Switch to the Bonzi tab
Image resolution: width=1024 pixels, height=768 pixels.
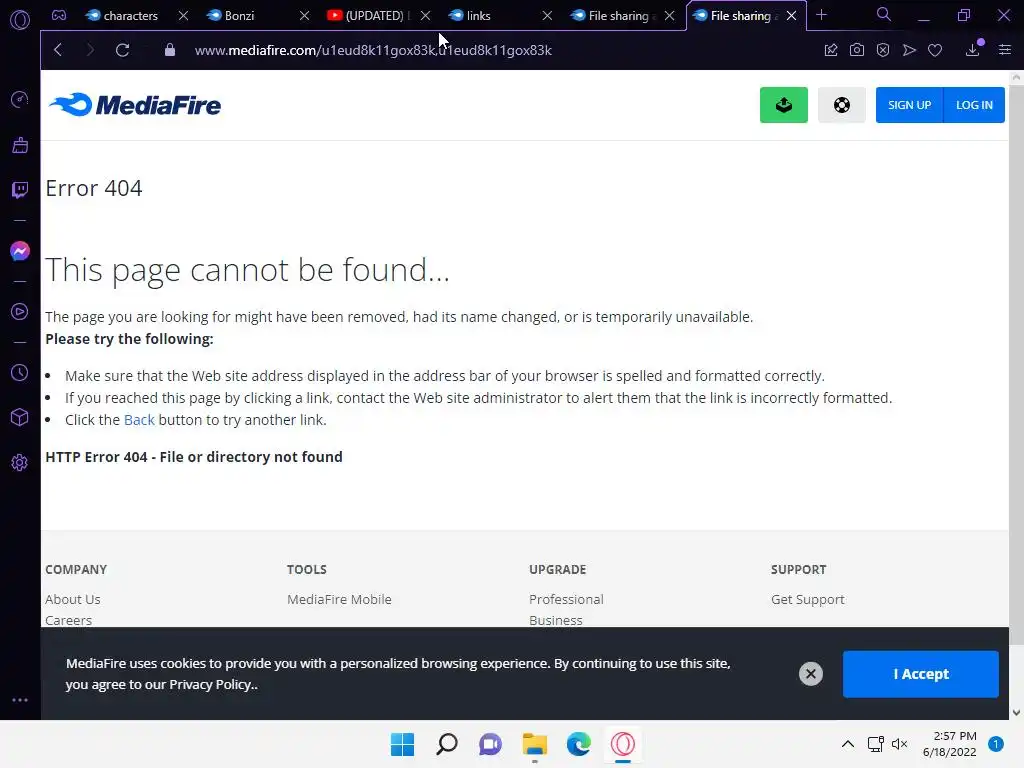pyautogui.click(x=239, y=16)
